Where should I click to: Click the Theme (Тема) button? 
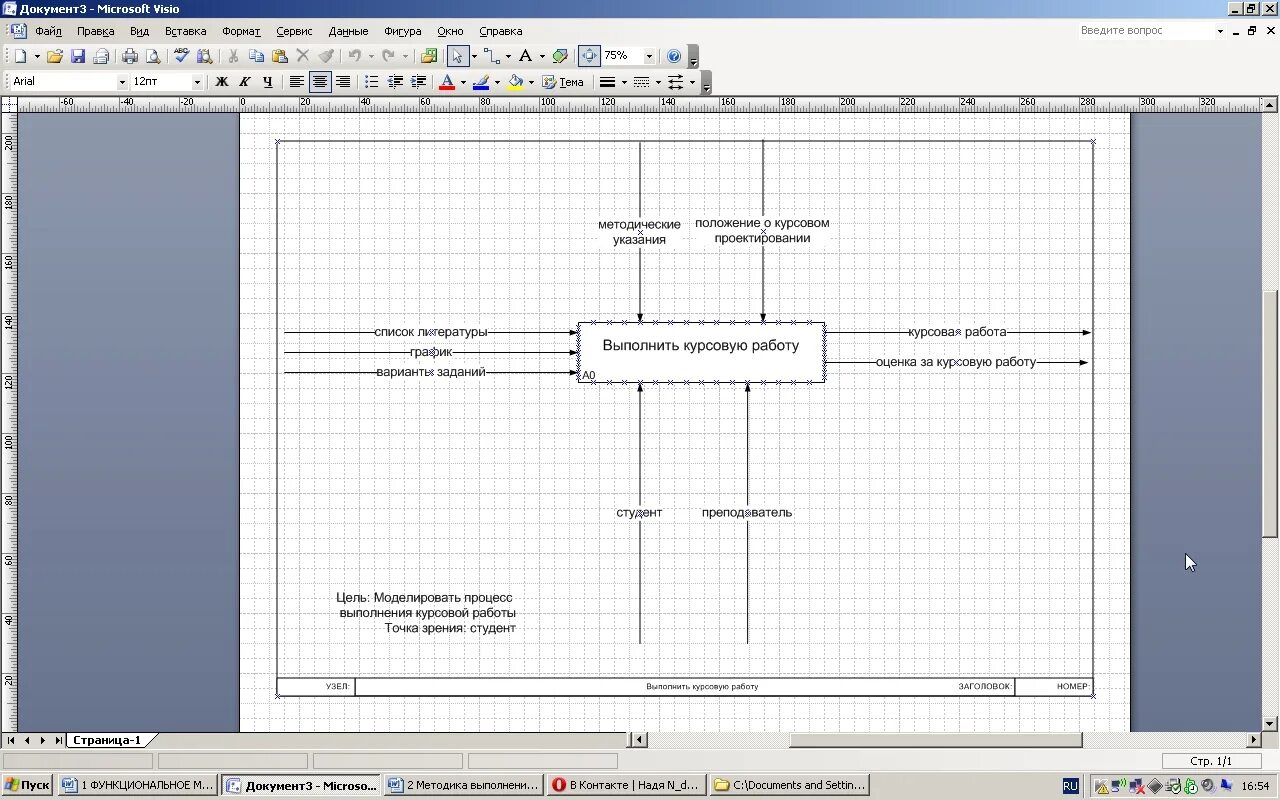[563, 82]
